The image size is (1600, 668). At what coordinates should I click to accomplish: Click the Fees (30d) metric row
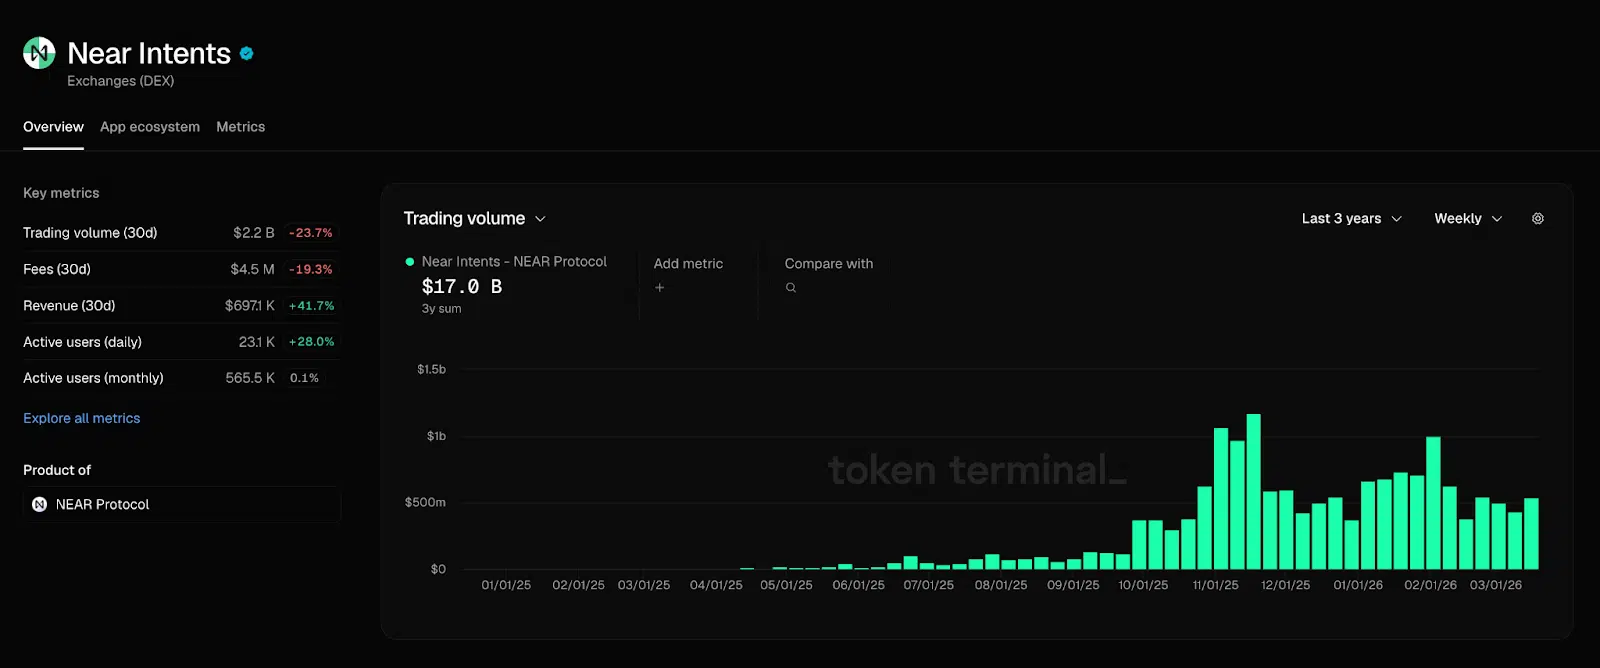180,269
